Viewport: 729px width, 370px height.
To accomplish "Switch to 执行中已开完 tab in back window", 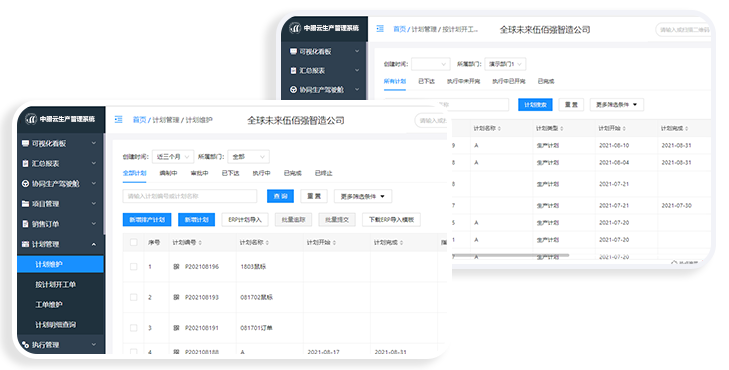I will coord(509,81).
